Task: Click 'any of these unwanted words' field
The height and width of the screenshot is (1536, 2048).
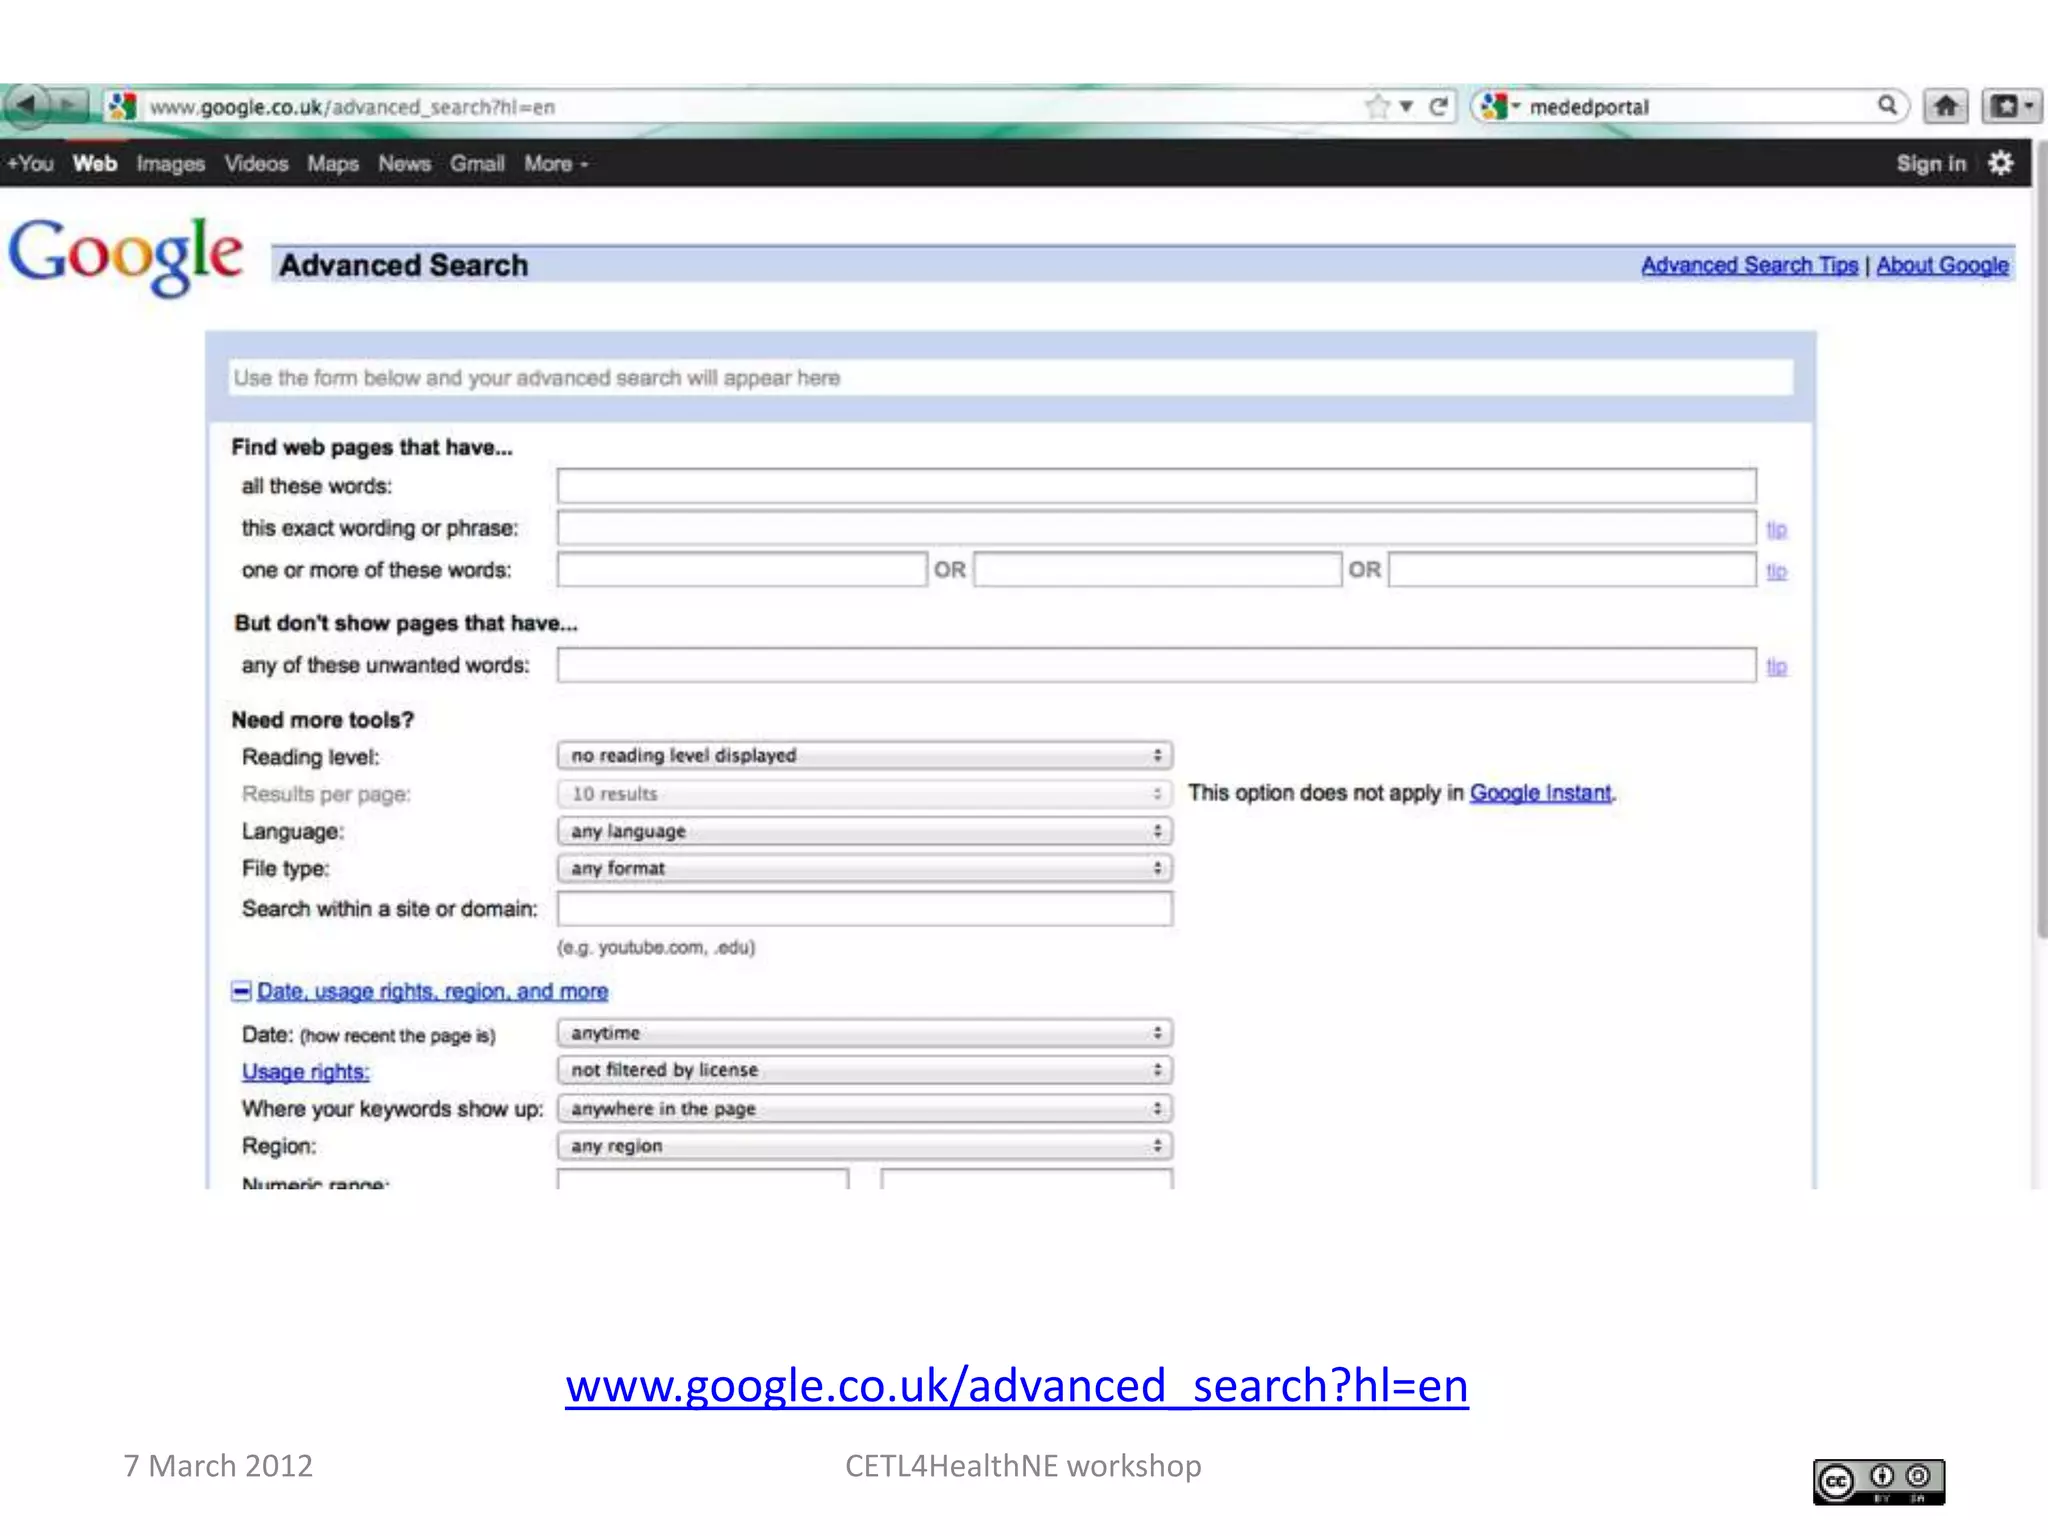Action: coord(1156,665)
